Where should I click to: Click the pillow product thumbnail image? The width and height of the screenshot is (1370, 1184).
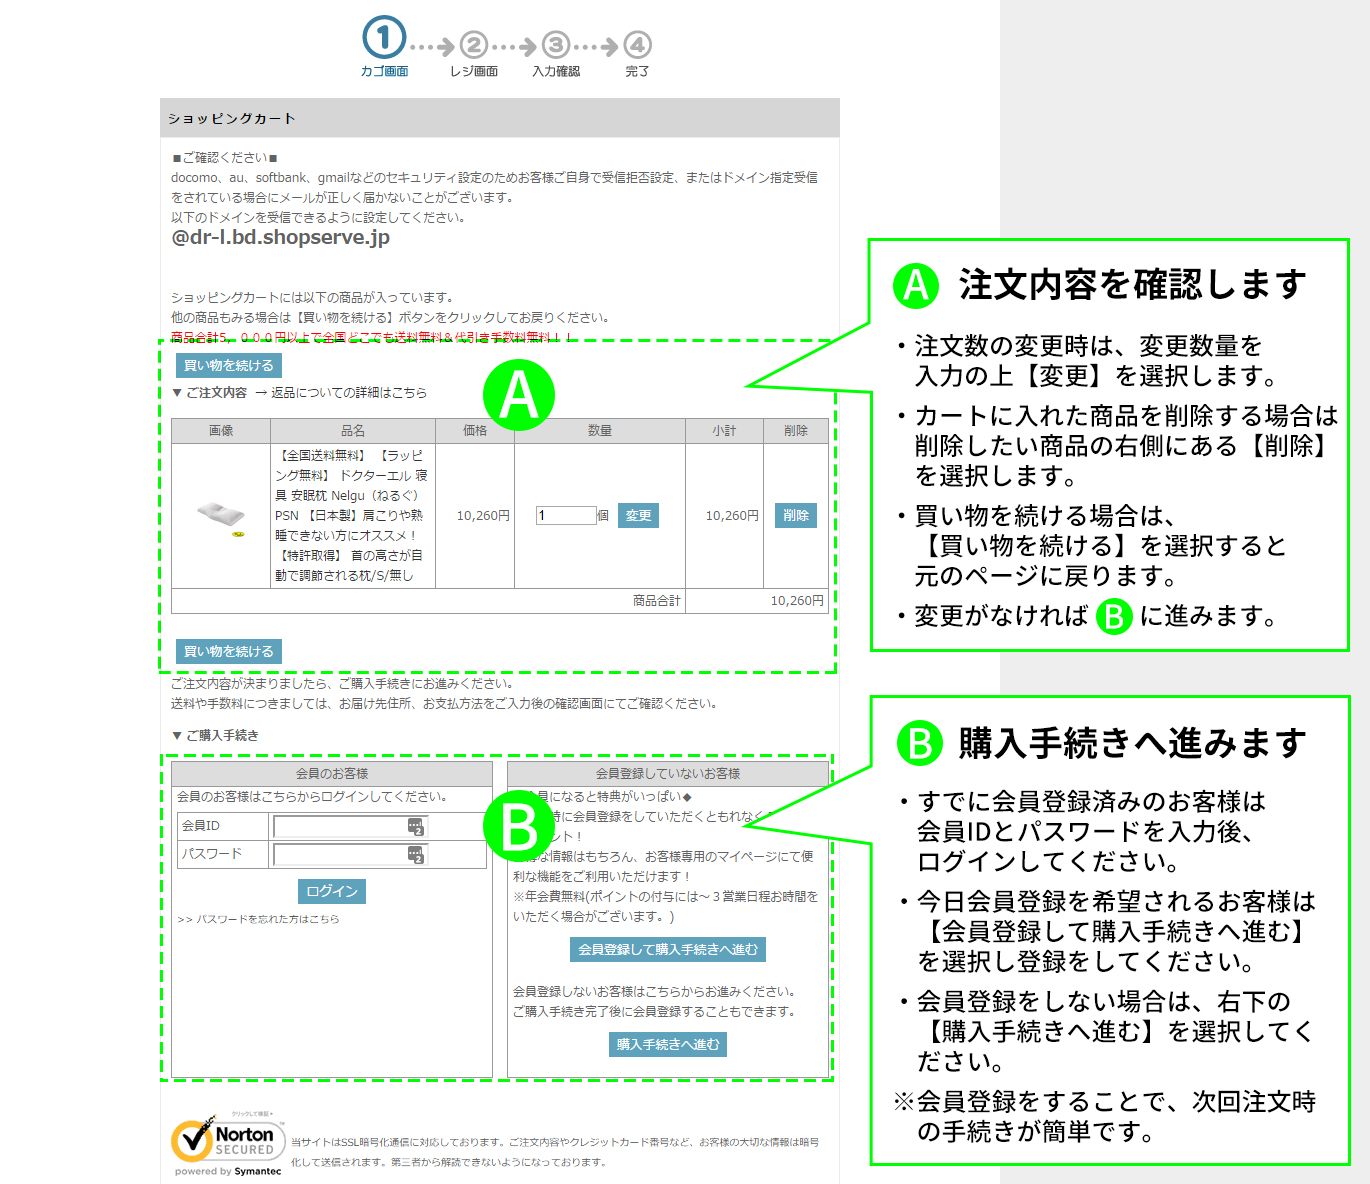[x=221, y=516]
